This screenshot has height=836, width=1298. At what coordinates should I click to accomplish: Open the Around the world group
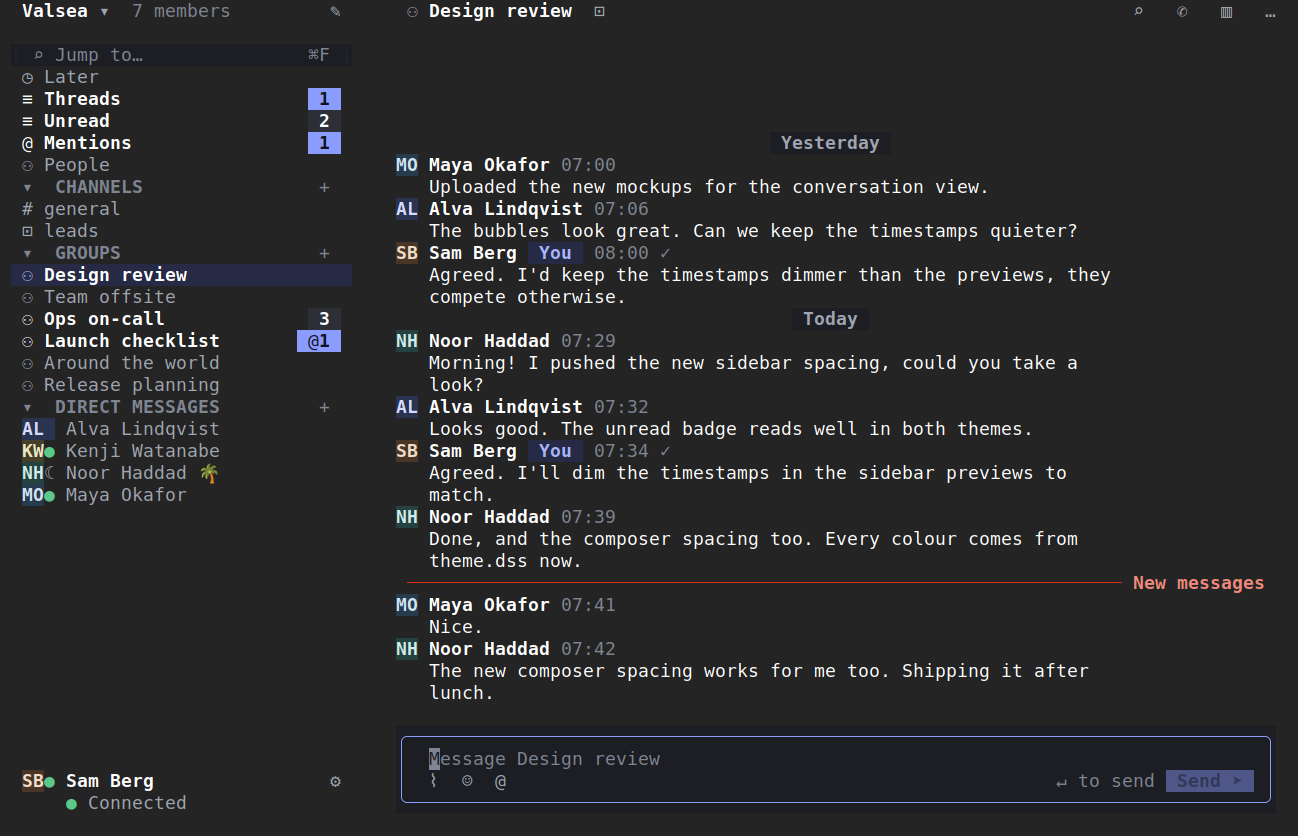pos(181,363)
